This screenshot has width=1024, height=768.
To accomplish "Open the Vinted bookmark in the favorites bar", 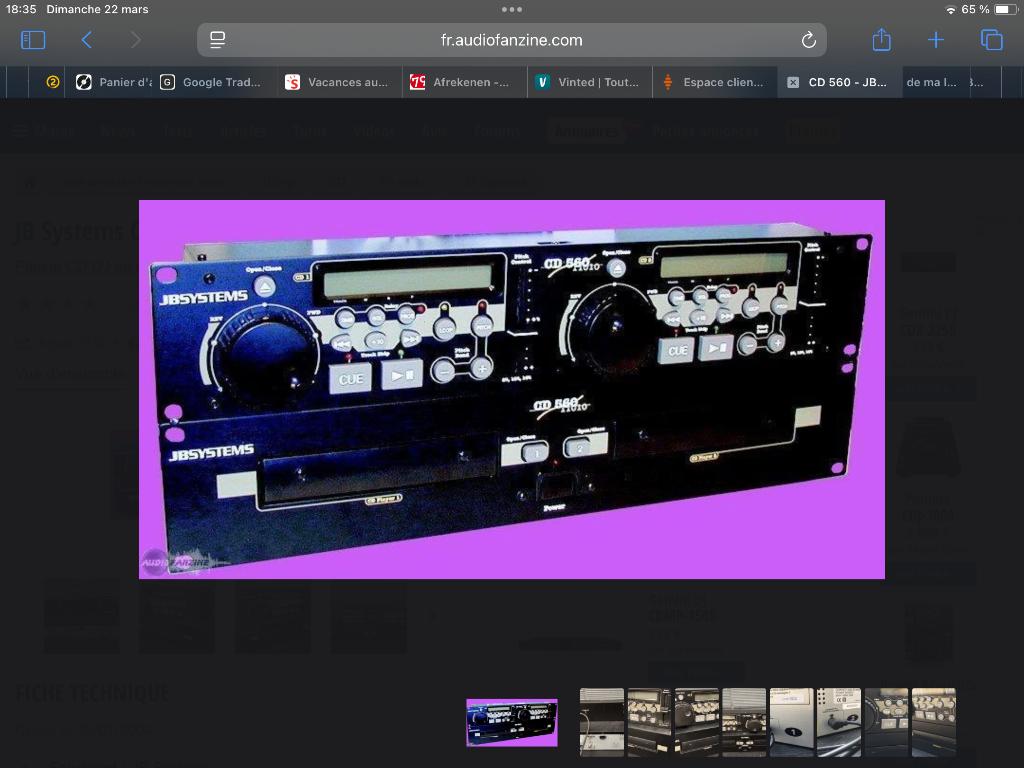I will pos(589,83).
